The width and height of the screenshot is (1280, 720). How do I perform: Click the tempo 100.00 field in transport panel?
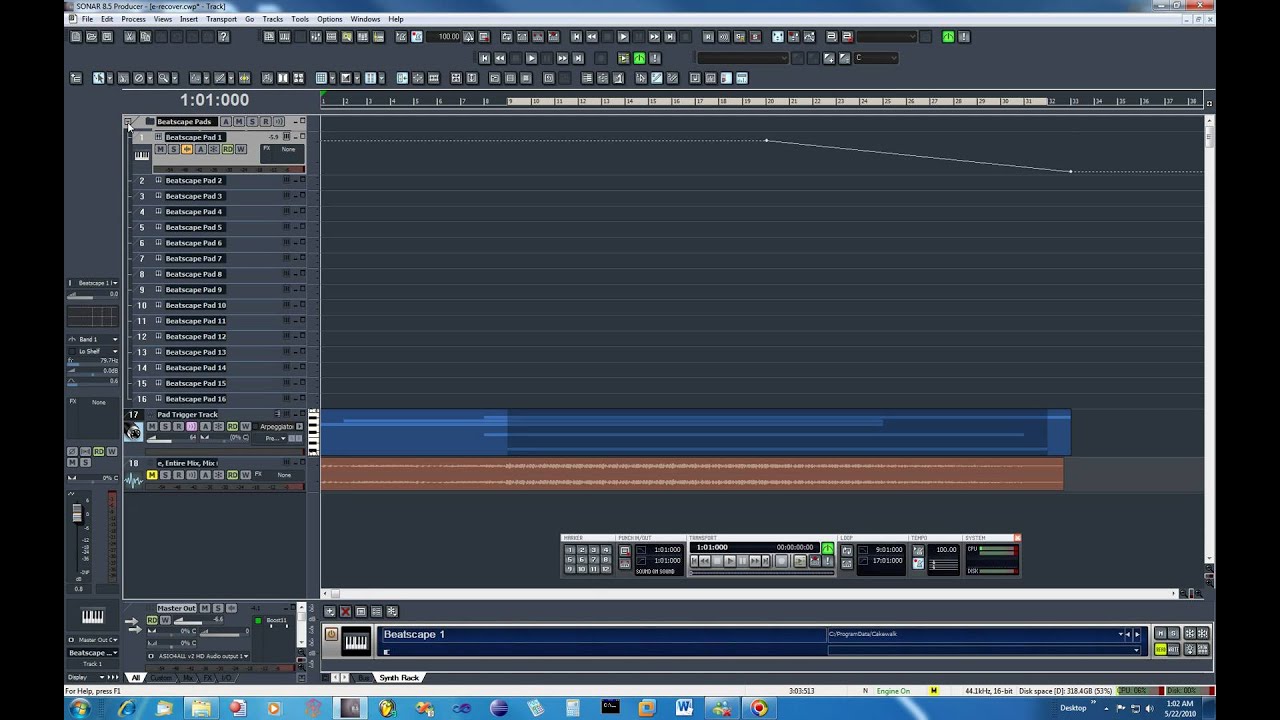tap(945, 549)
